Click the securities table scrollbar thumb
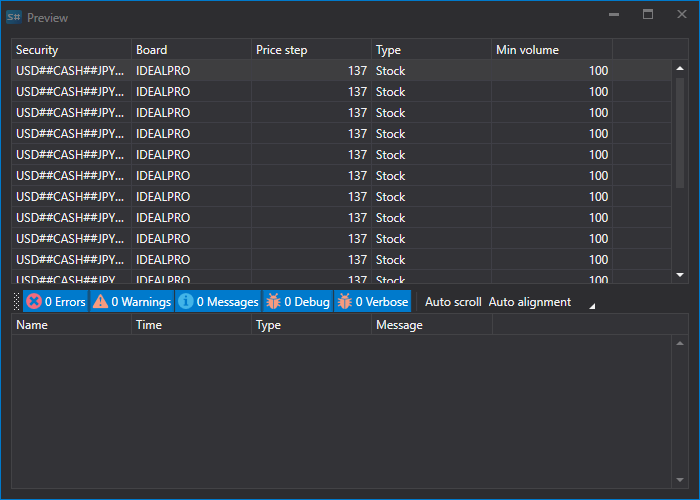This screenshot has width=700, height=500. pos(680,133)
